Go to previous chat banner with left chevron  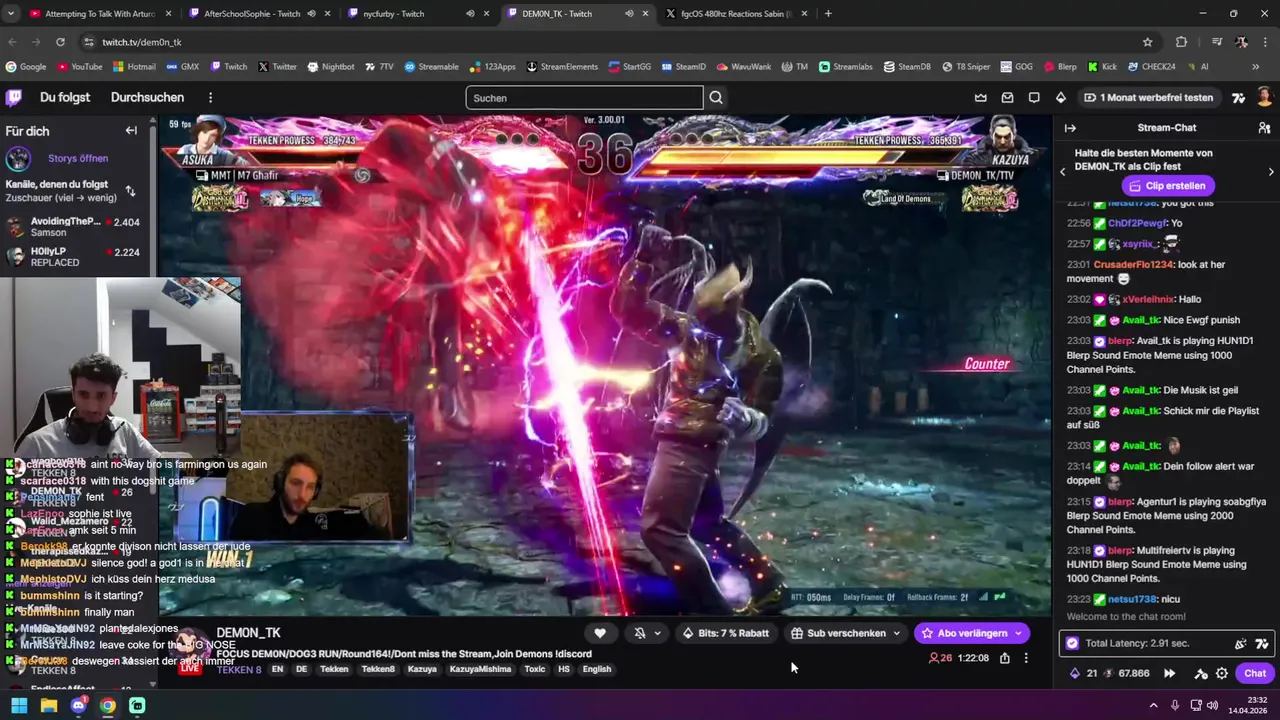(x=1062, y=172)
